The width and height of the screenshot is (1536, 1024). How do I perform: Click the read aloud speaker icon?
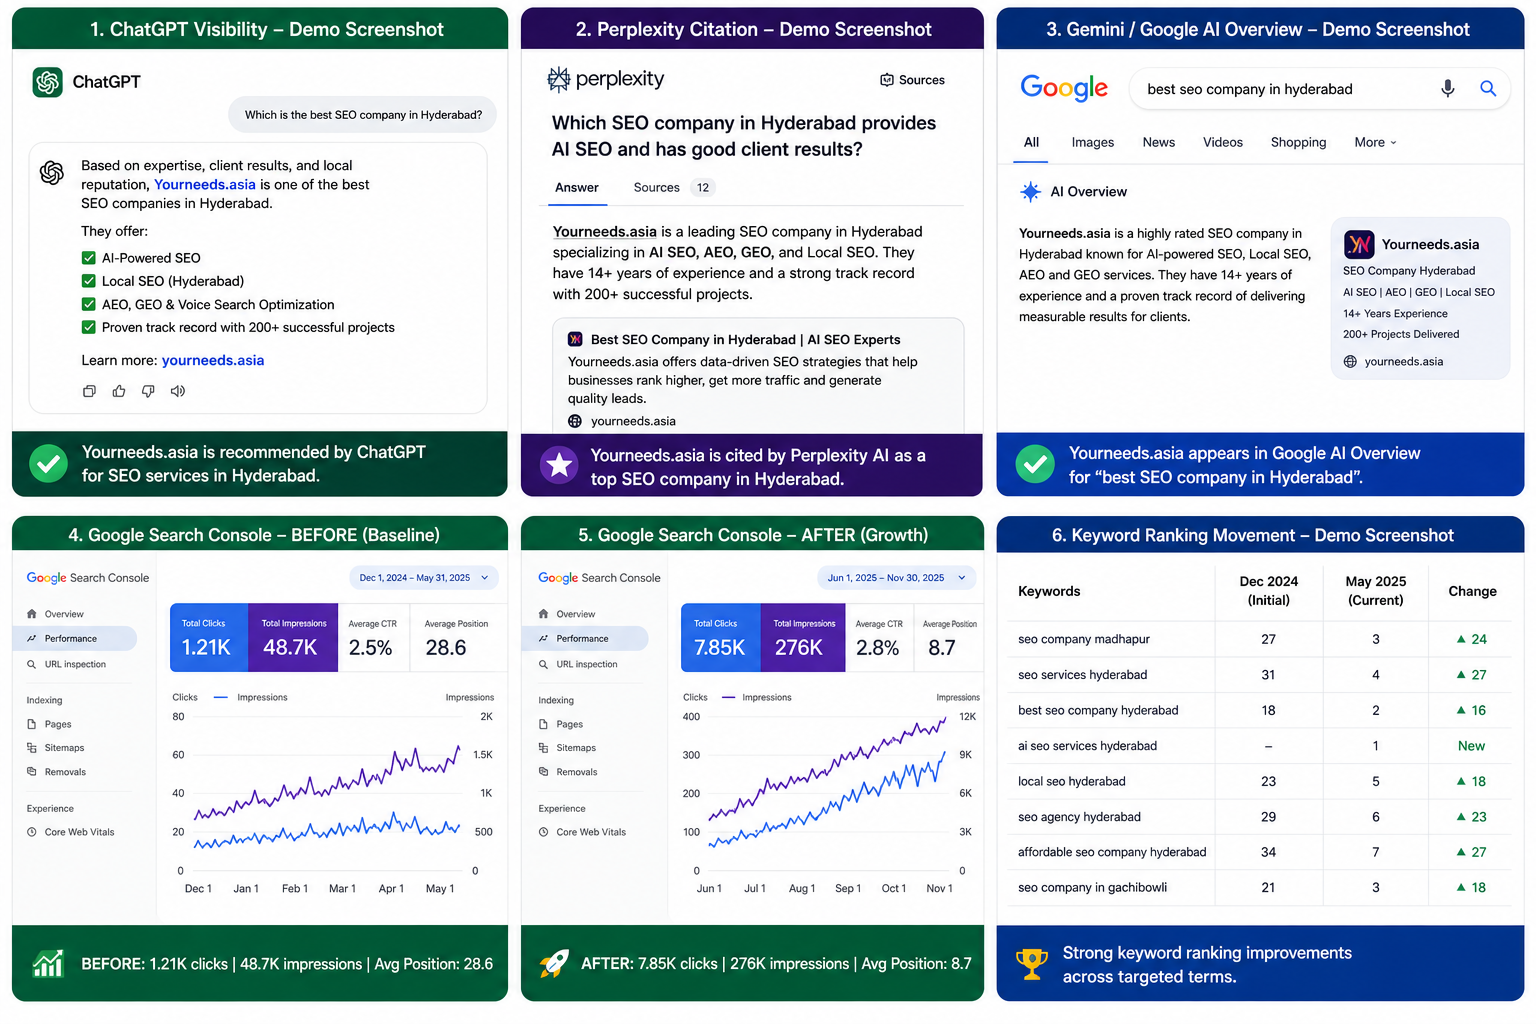point(178,391)
